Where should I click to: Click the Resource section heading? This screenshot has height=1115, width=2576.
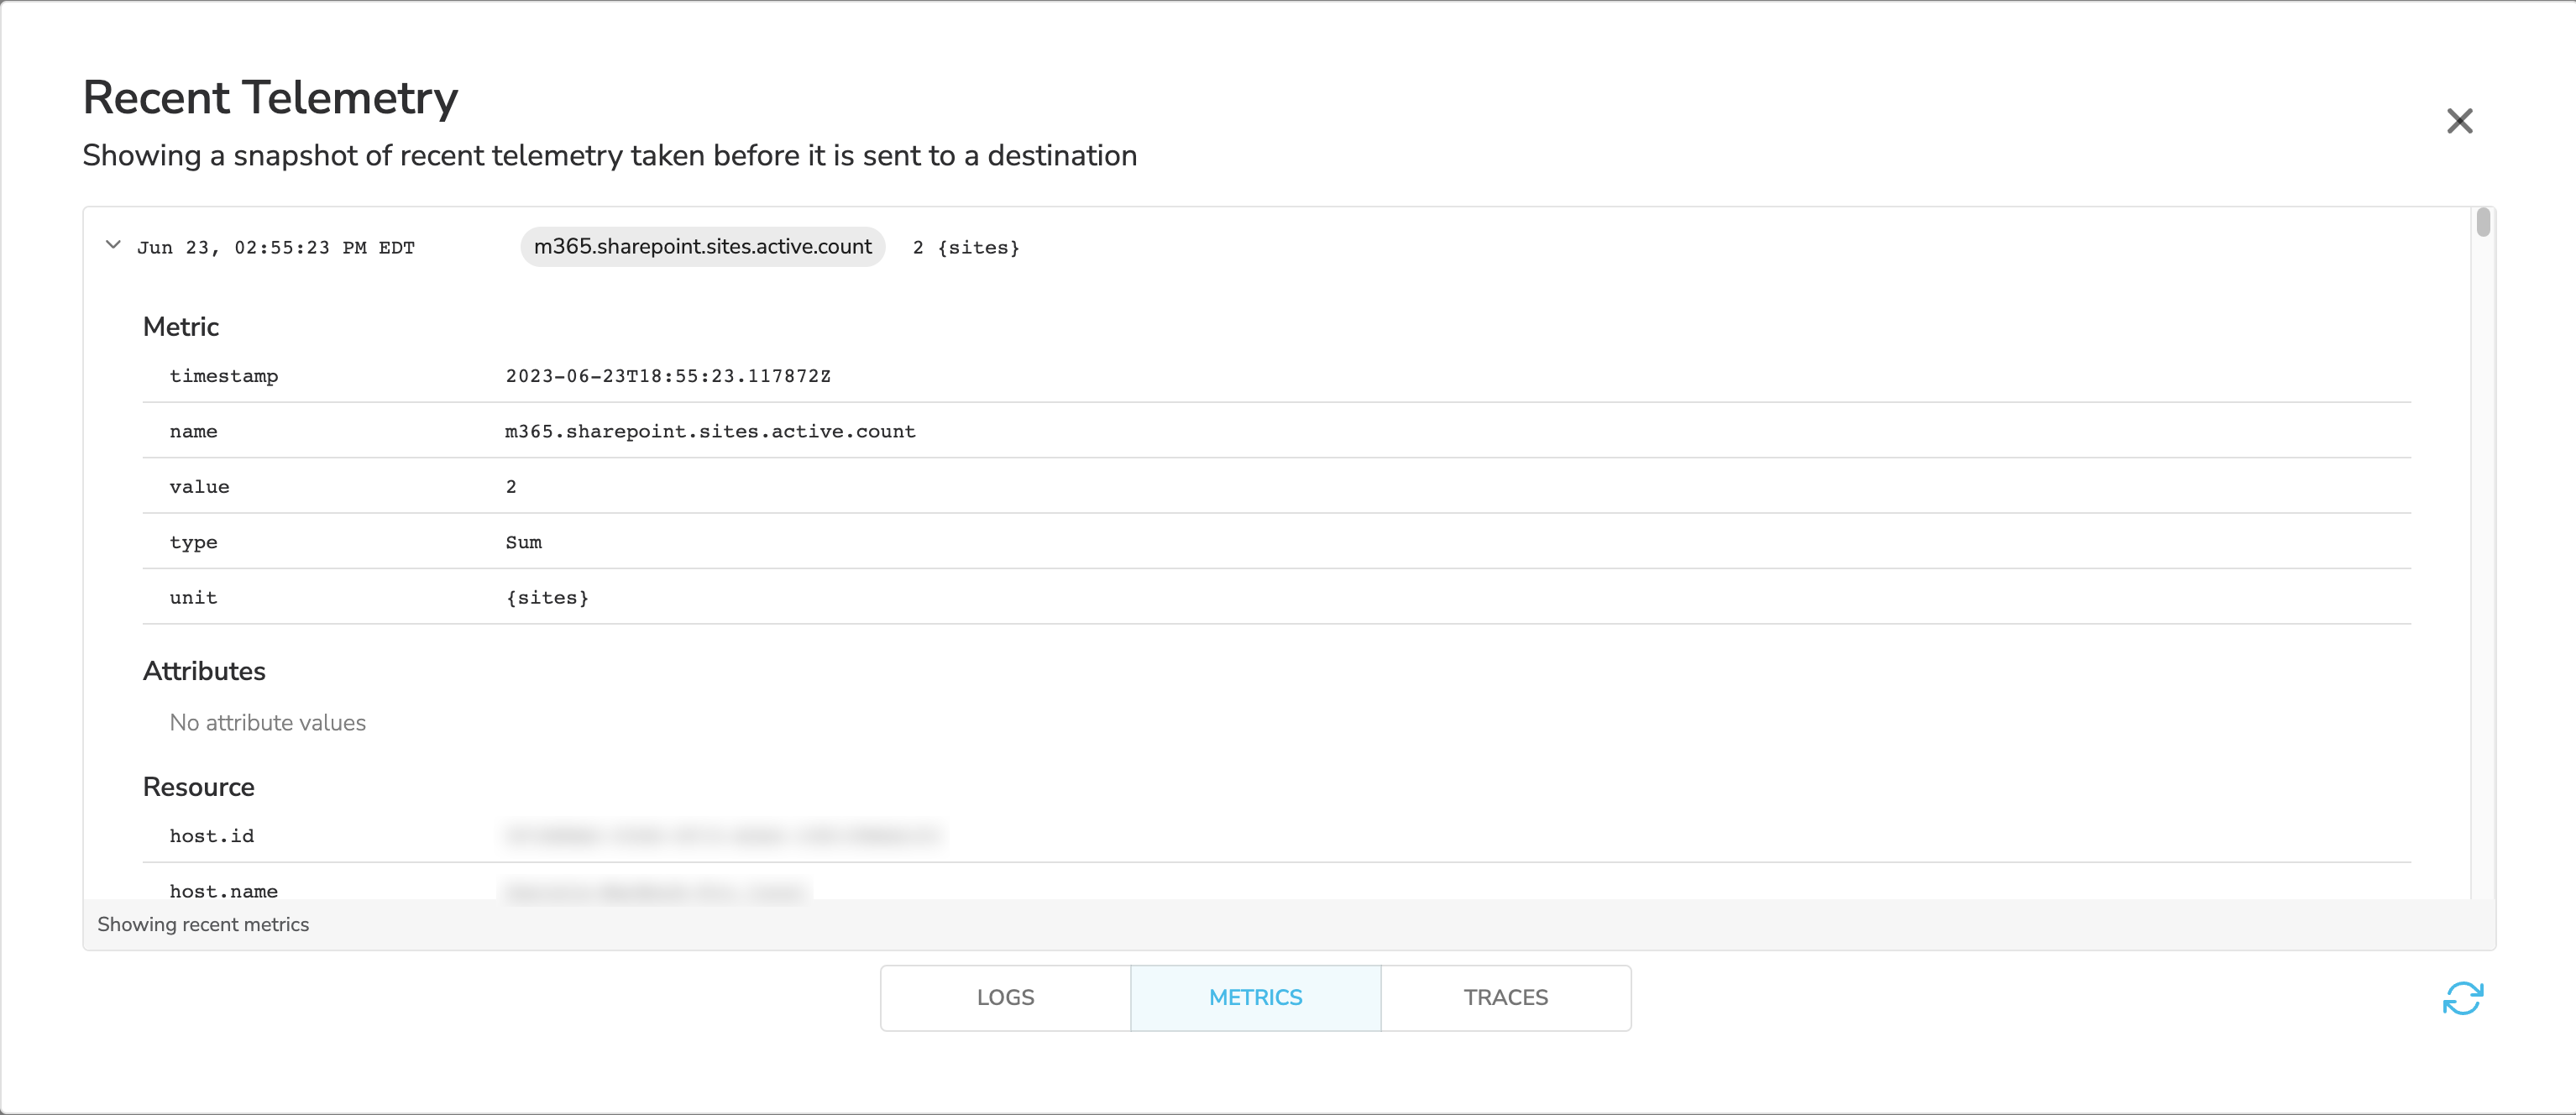pyautogui.click(x=198, y=787)
